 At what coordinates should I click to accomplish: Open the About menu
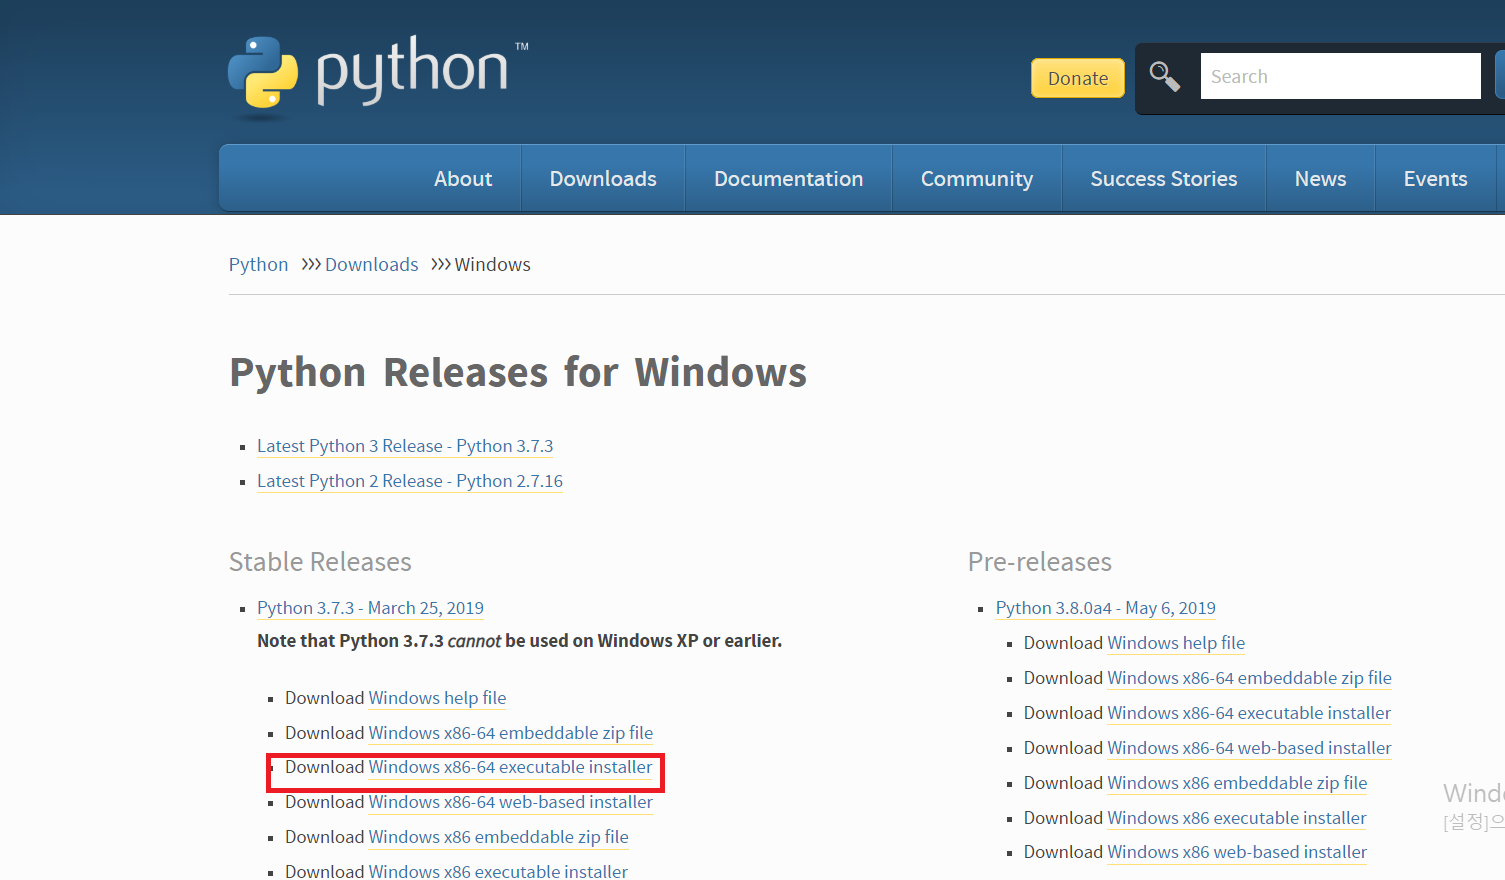click(x=463, y=179)
